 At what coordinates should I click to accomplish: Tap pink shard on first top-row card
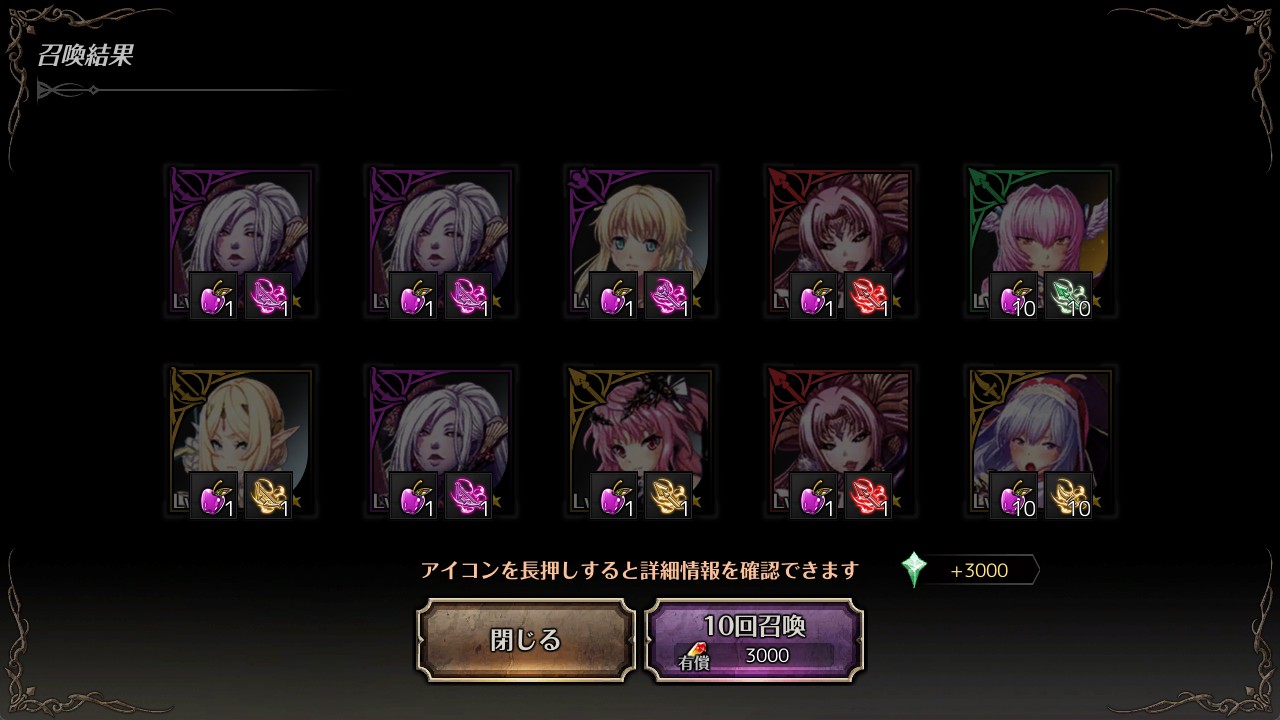(x=268, y=296)
